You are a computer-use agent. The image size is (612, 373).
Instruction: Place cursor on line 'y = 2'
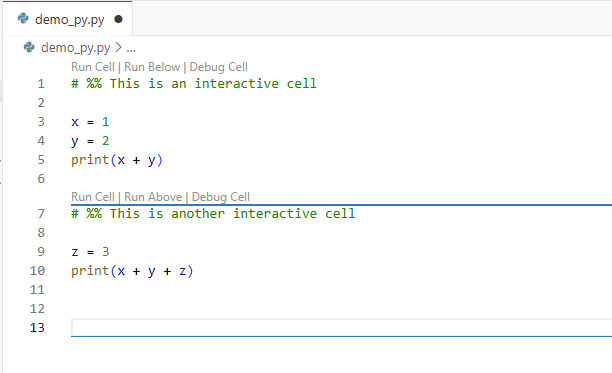[90, 141]
